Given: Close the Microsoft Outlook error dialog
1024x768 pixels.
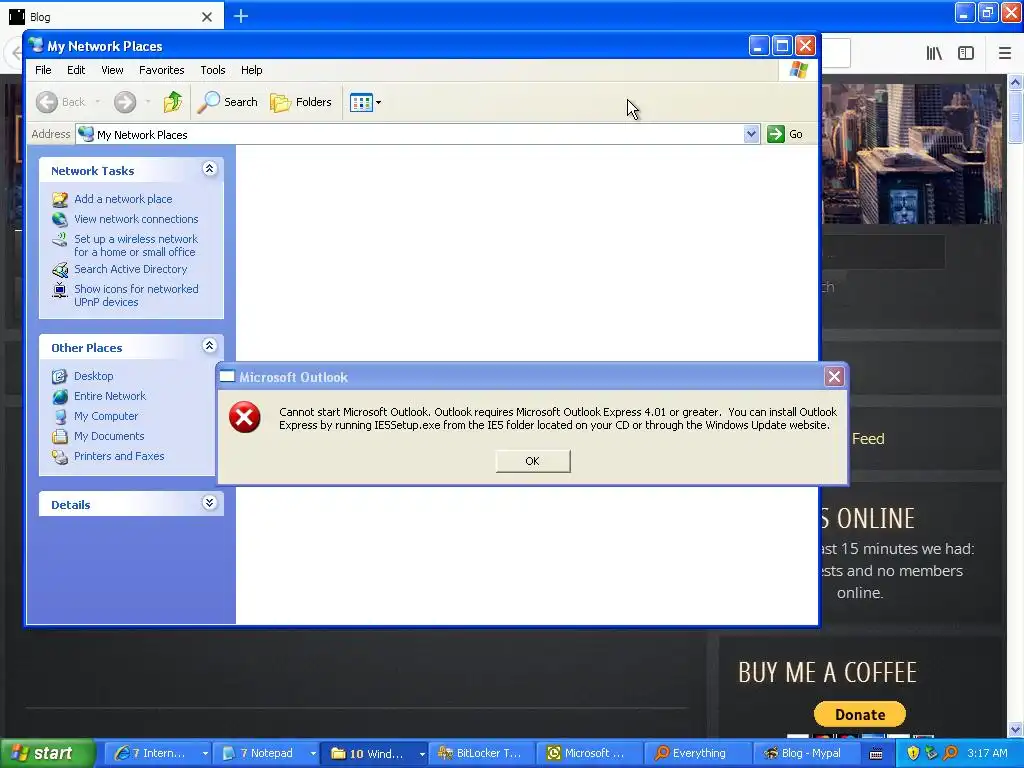Looking at the screenshot, I should coord(834,377).
